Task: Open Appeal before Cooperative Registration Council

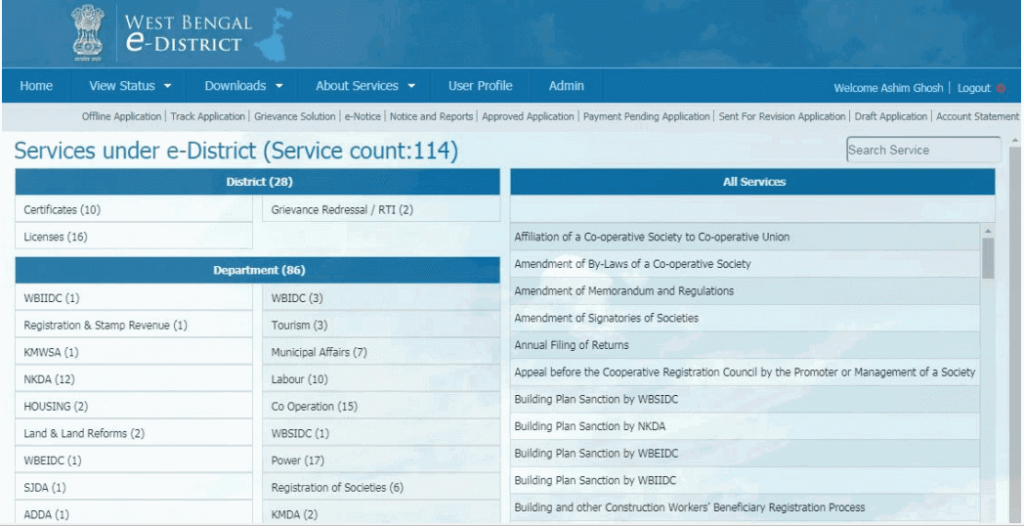Action: [x=745, y=372]
